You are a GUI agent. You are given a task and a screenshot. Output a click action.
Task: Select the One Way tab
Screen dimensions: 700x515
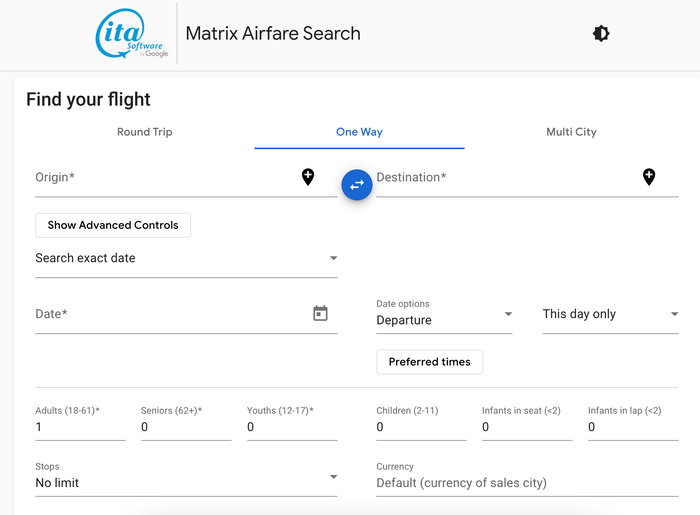coord(359,132)
